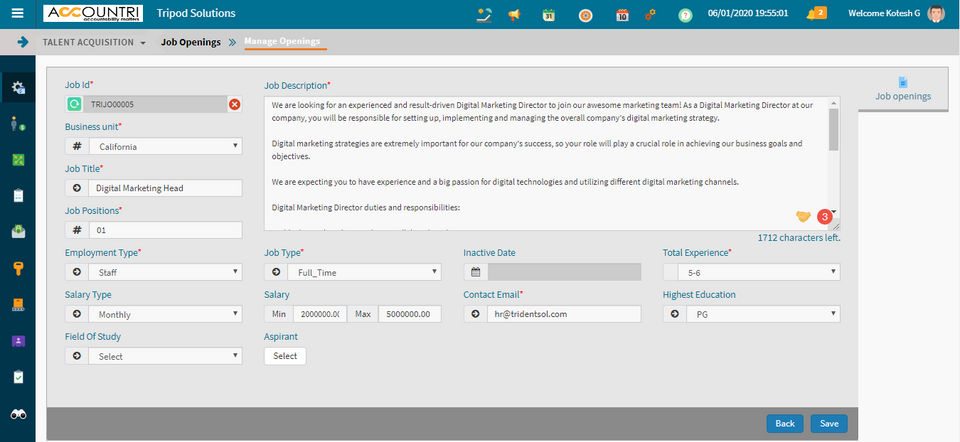
Task: Select the purple ID card sidebar icon
Action: (18, 341)
